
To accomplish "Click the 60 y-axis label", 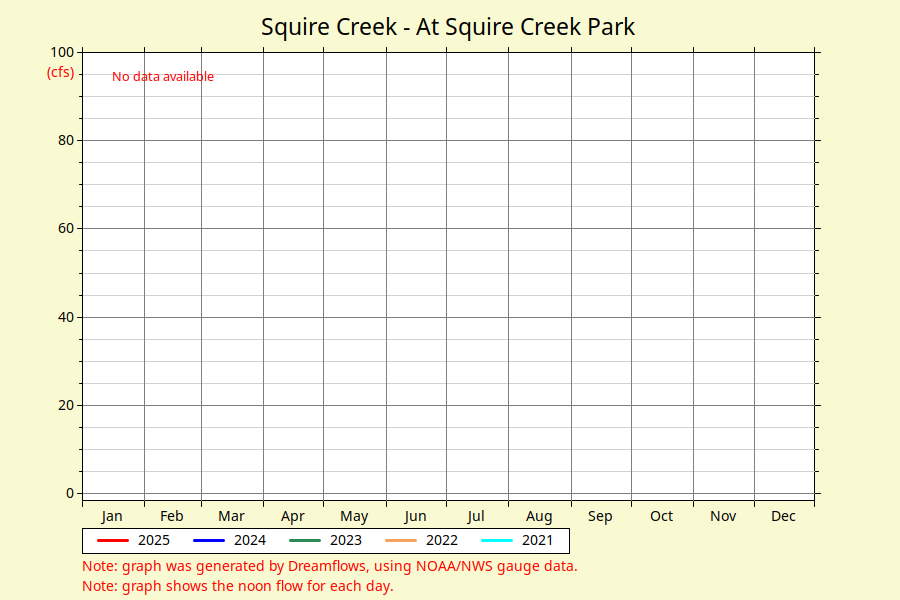I will 66,229.
